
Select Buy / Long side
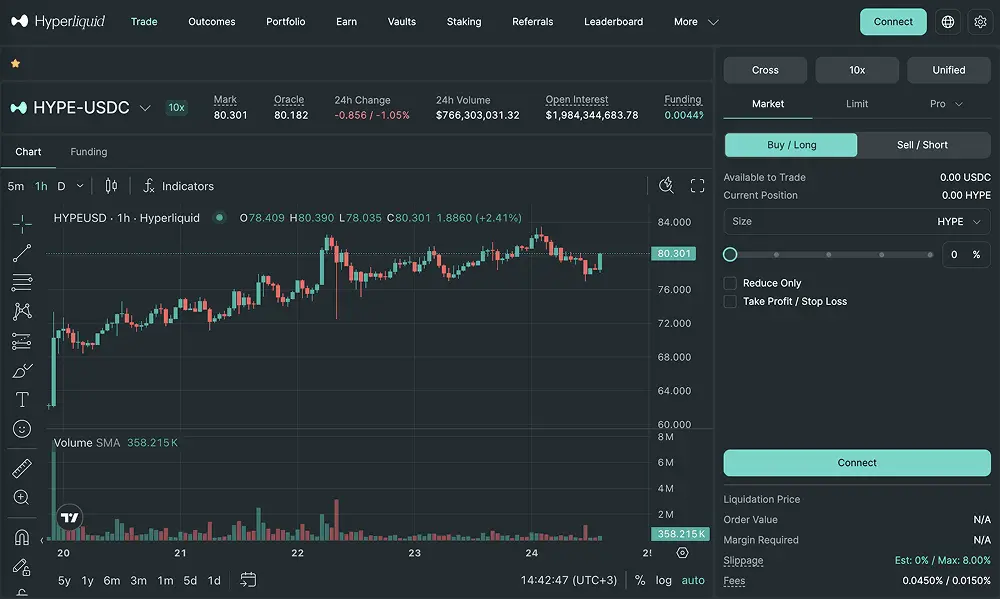coord(791,145)
